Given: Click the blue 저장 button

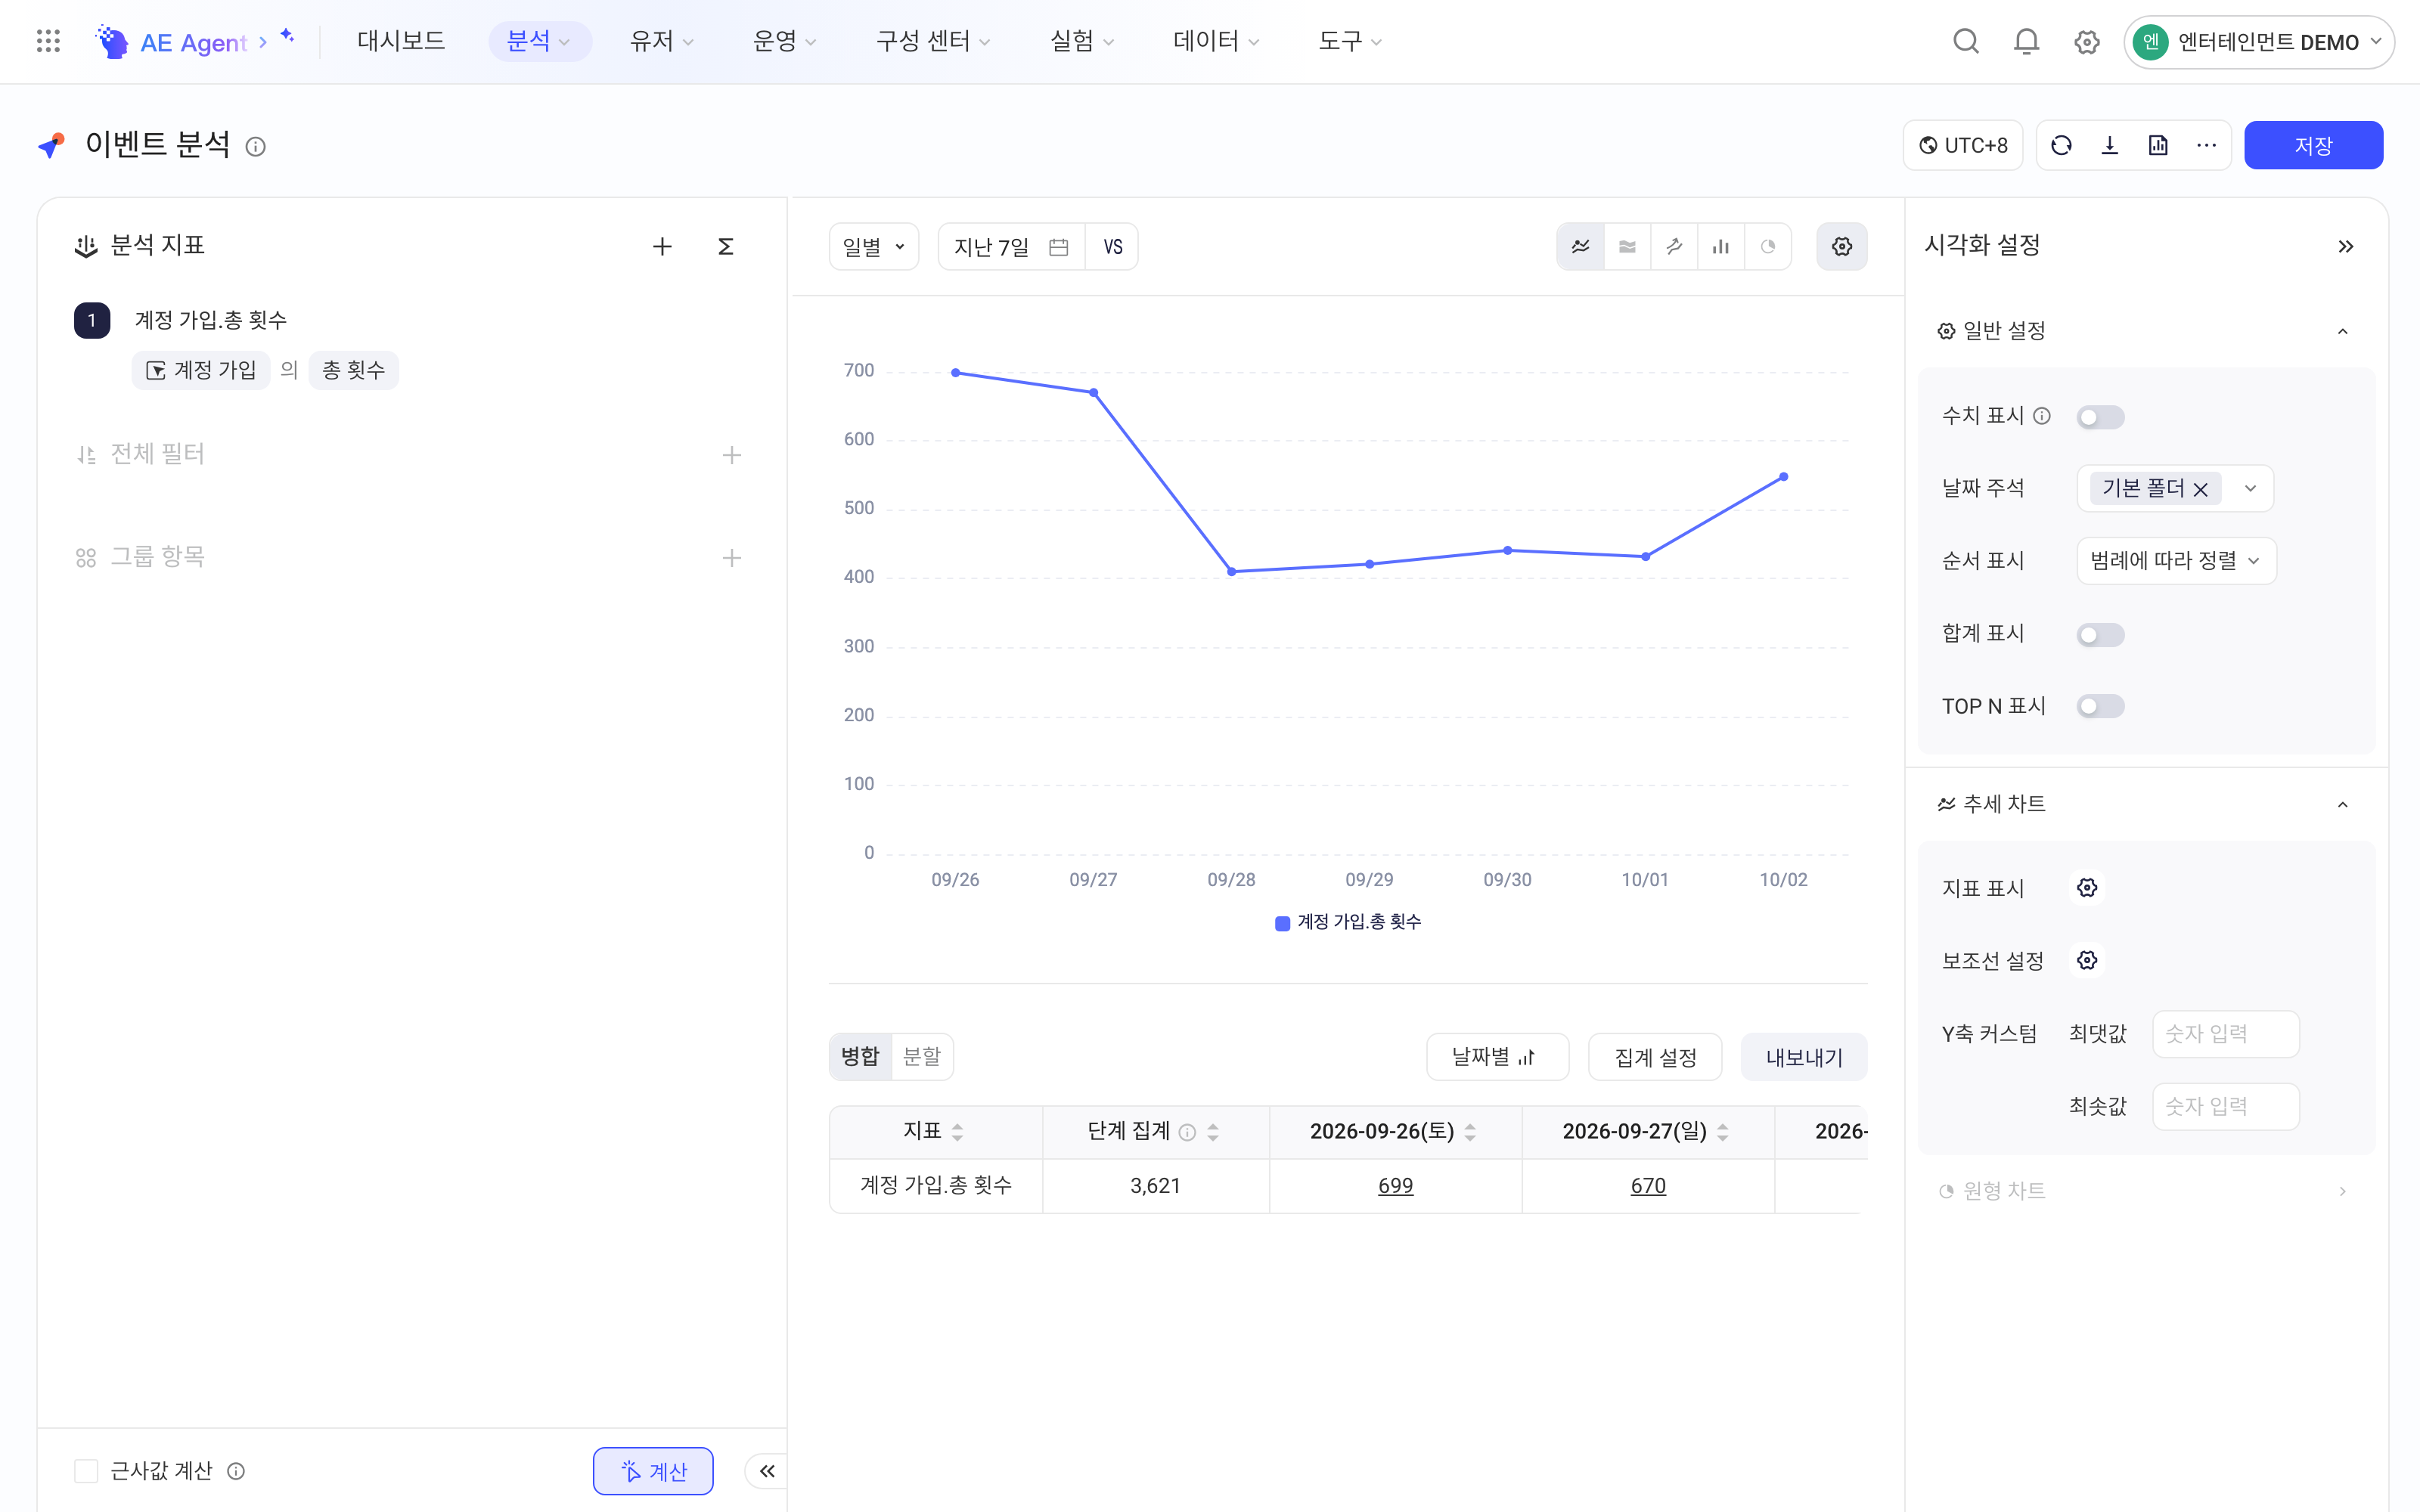Looking at the screenshot, I should [2313, 146].
